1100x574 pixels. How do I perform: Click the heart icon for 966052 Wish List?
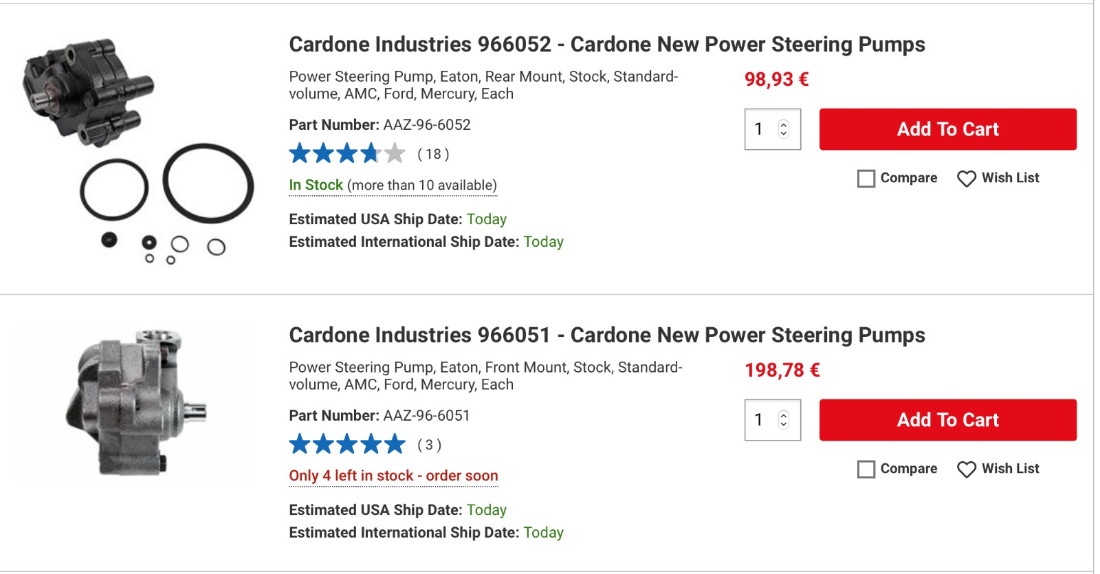point(966,179)
